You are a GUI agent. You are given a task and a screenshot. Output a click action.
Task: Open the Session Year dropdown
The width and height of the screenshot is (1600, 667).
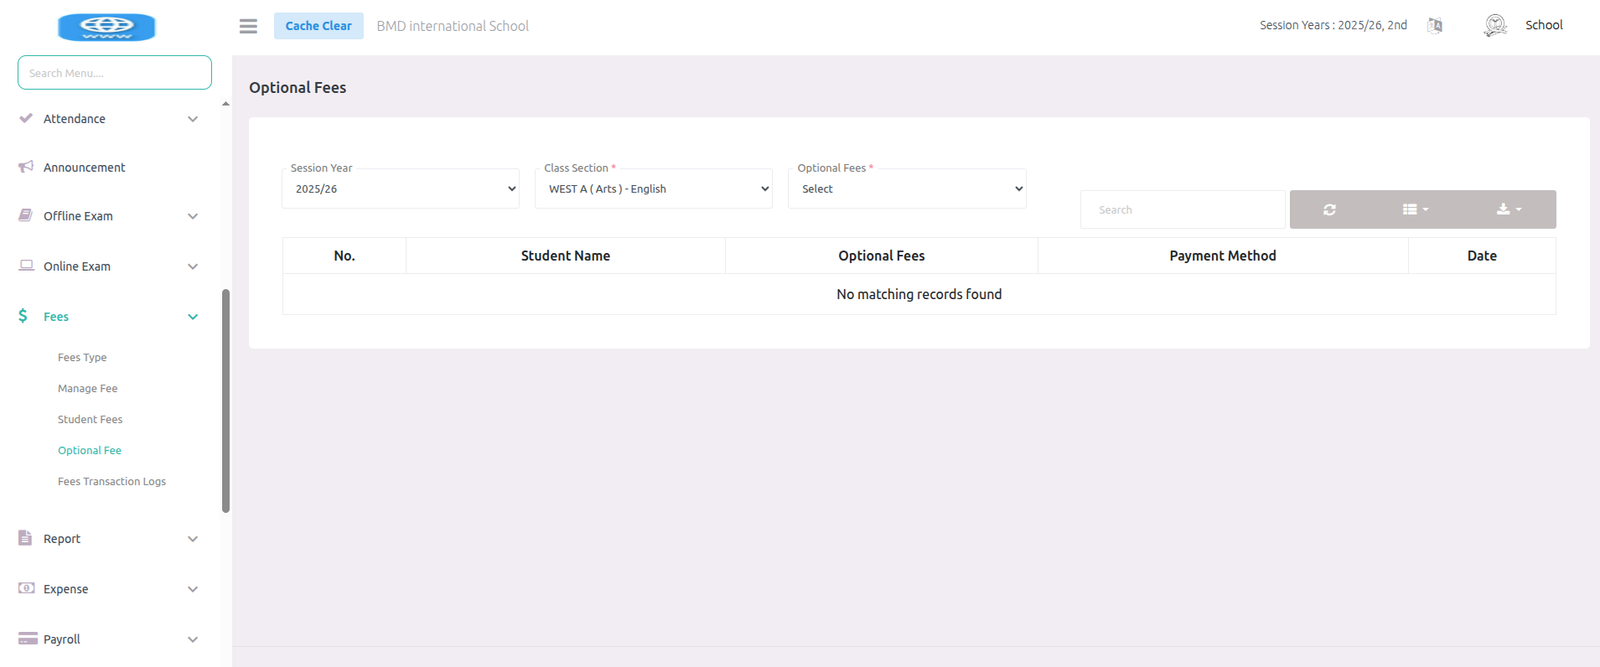[x=401, y=189]
